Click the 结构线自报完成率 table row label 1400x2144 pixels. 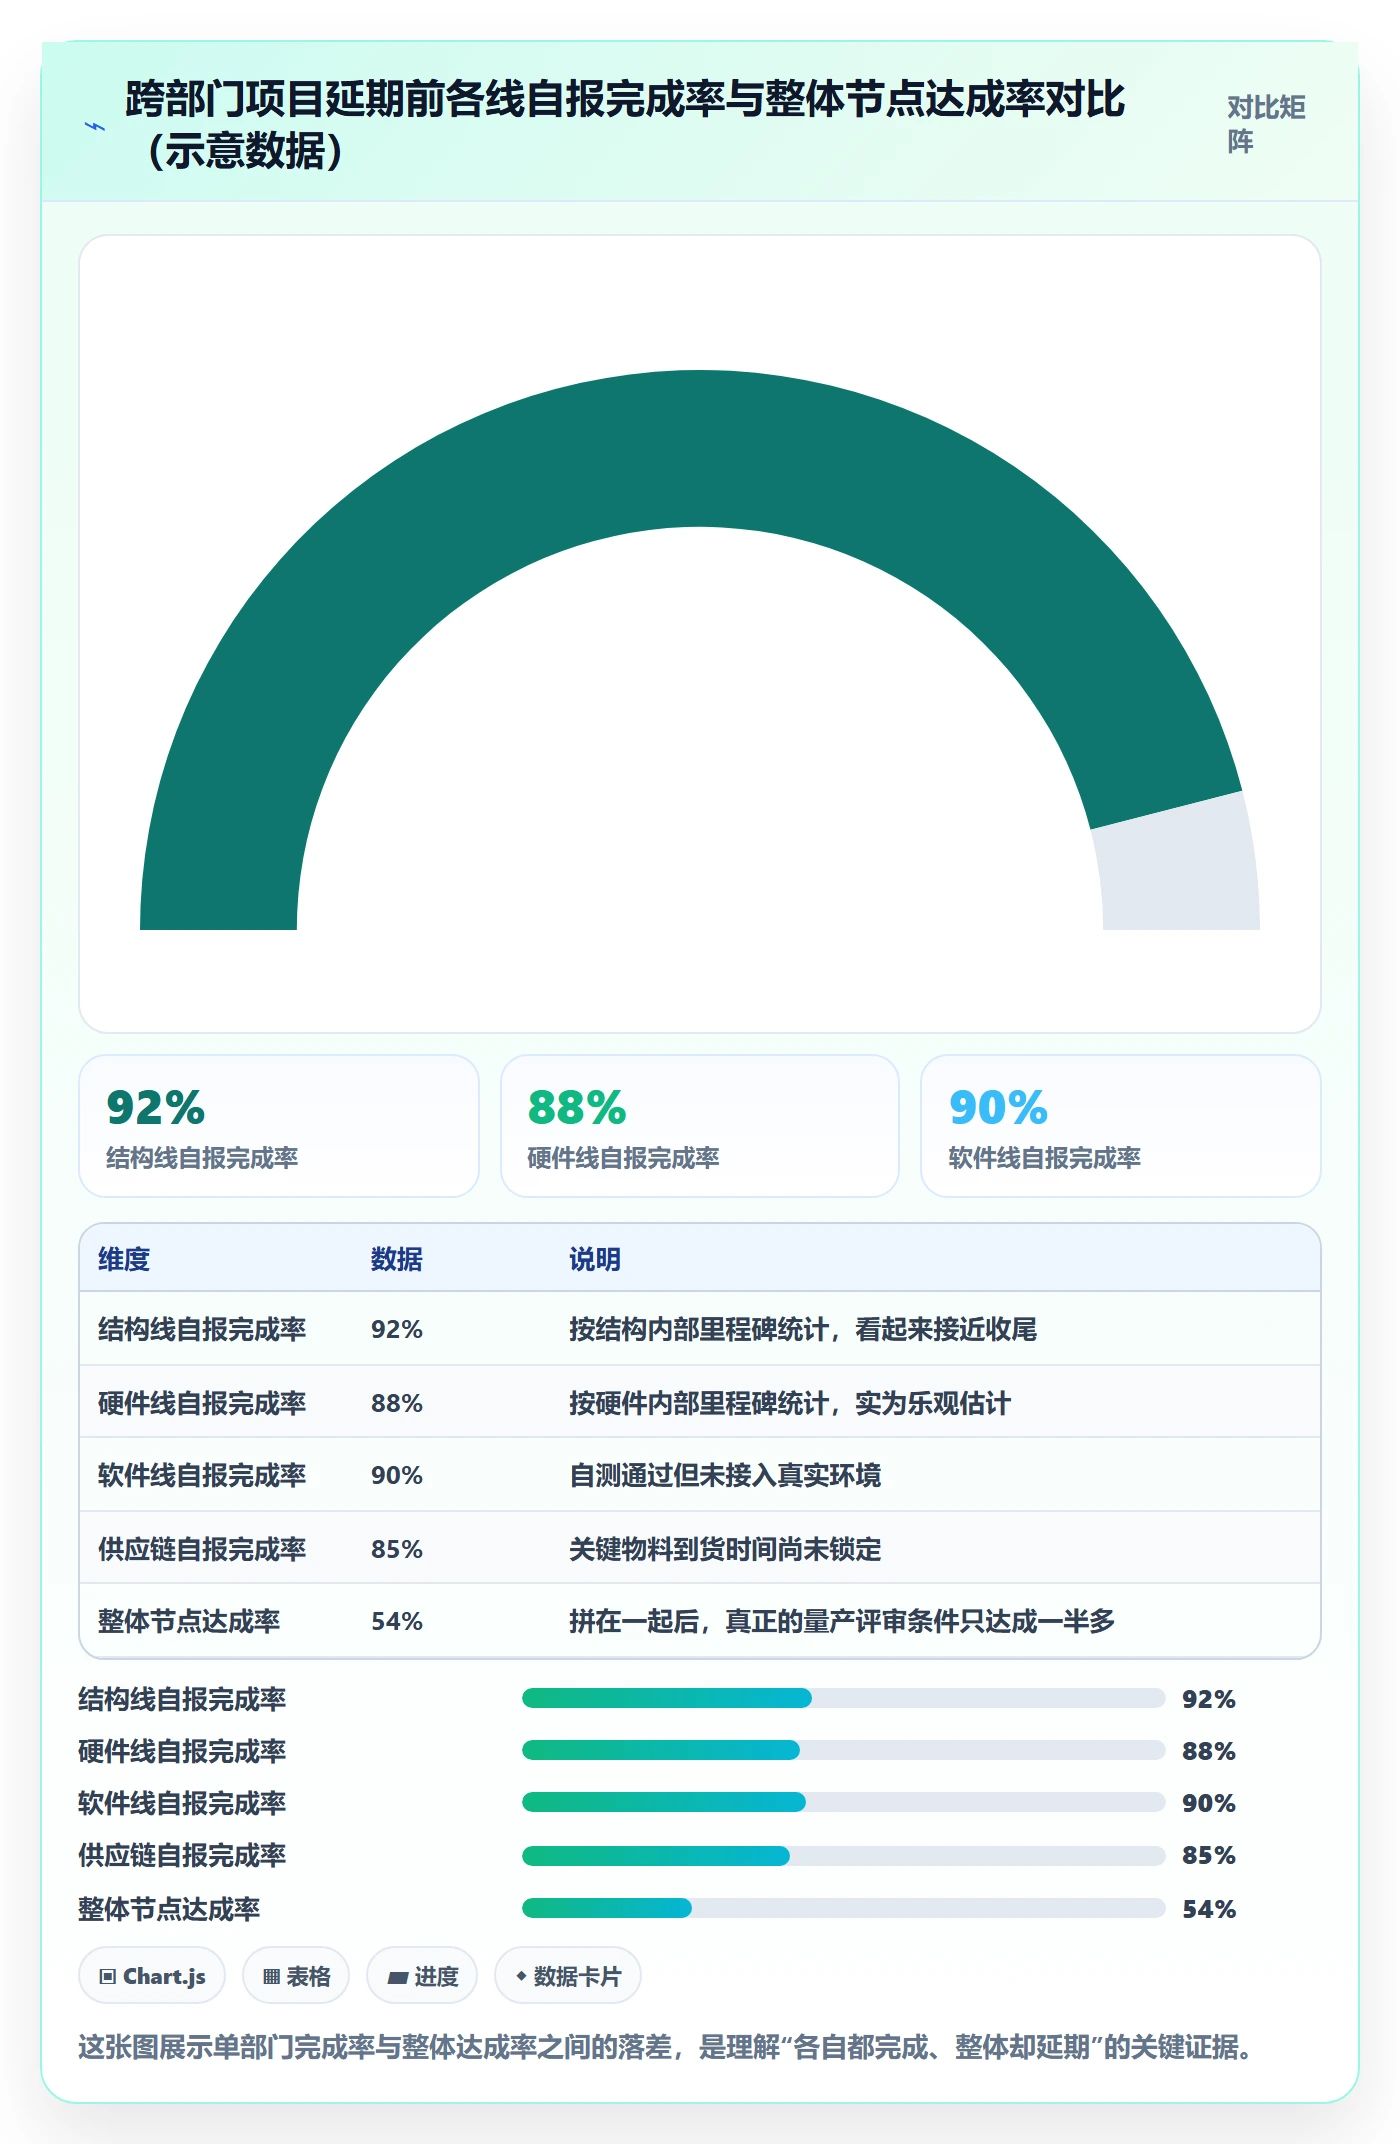(x=202, y=1329)
